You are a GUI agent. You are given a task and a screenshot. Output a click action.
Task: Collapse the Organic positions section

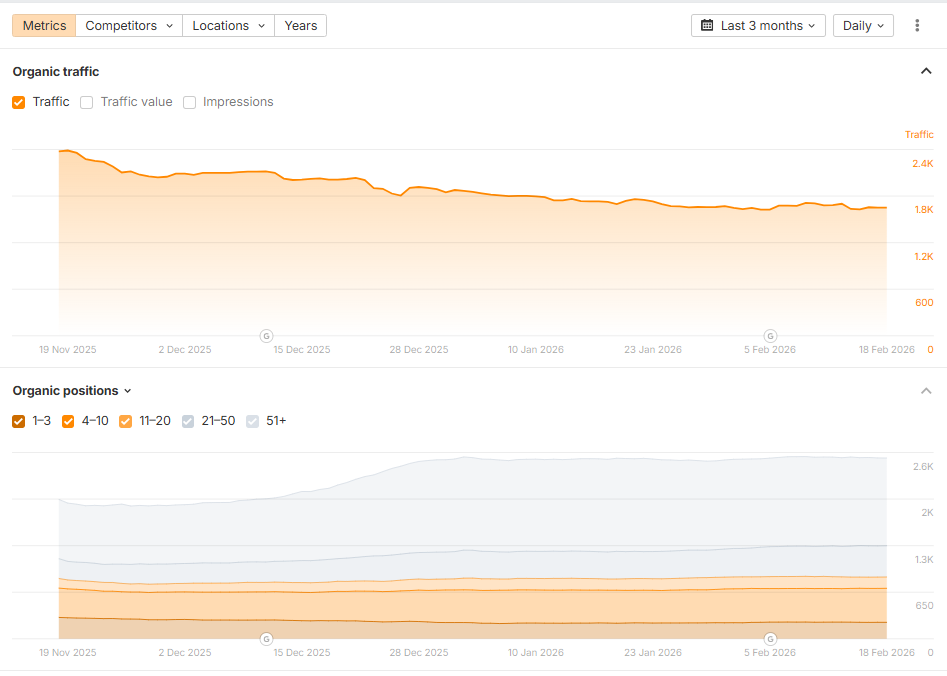[925, 391]
